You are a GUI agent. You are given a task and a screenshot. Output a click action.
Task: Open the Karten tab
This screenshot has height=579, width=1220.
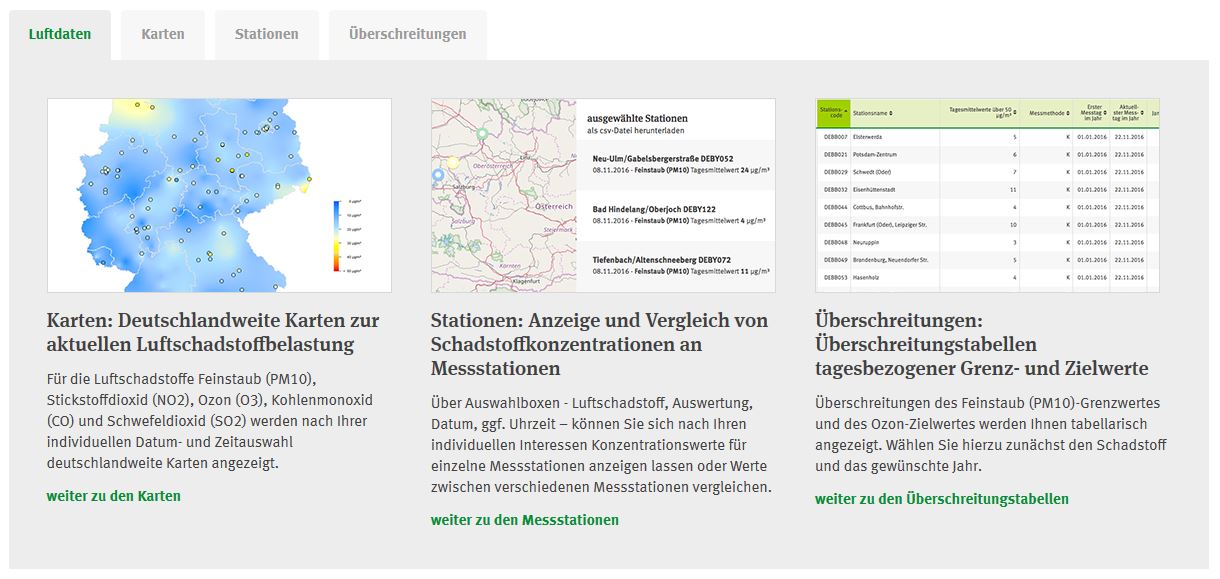click(x=163, y=34)
